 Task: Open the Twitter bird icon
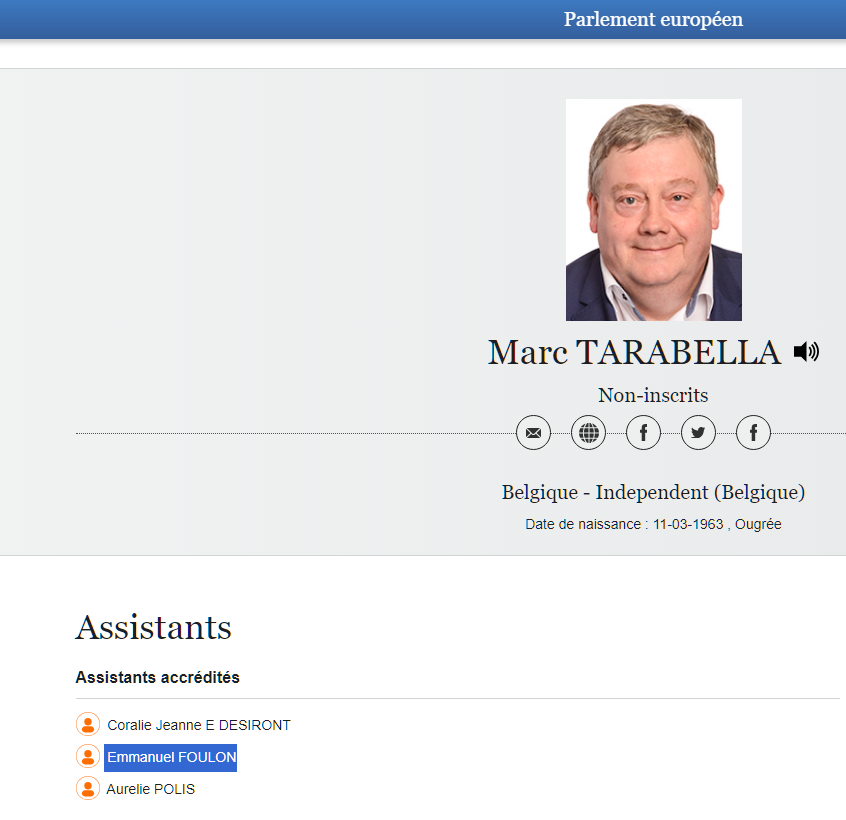[x=698, y=433]
